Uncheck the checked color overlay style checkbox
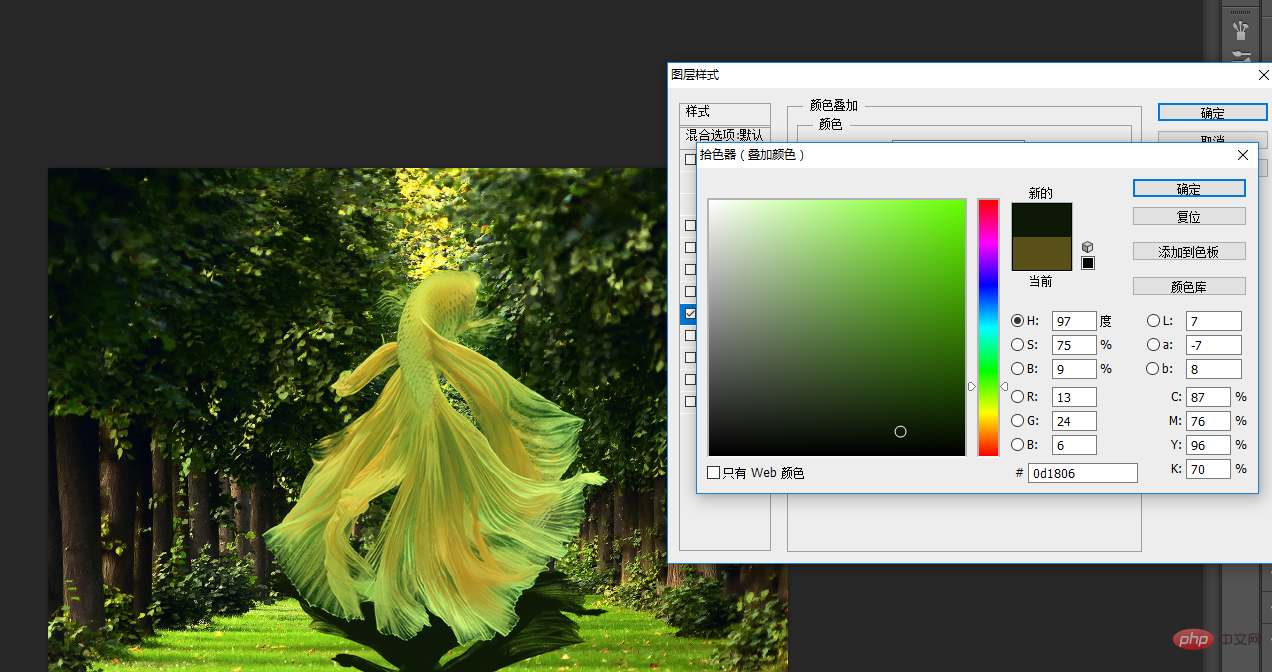The image size is (1272, 672). coord(690,314)
